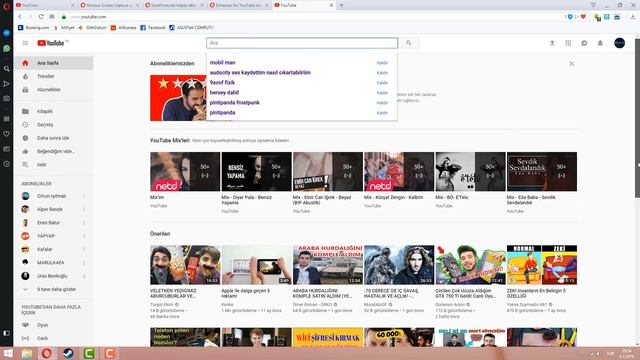Open the Mix'im playlist thumbnail
This screenshot has height=360, width=640.
(x=185, y=171)
